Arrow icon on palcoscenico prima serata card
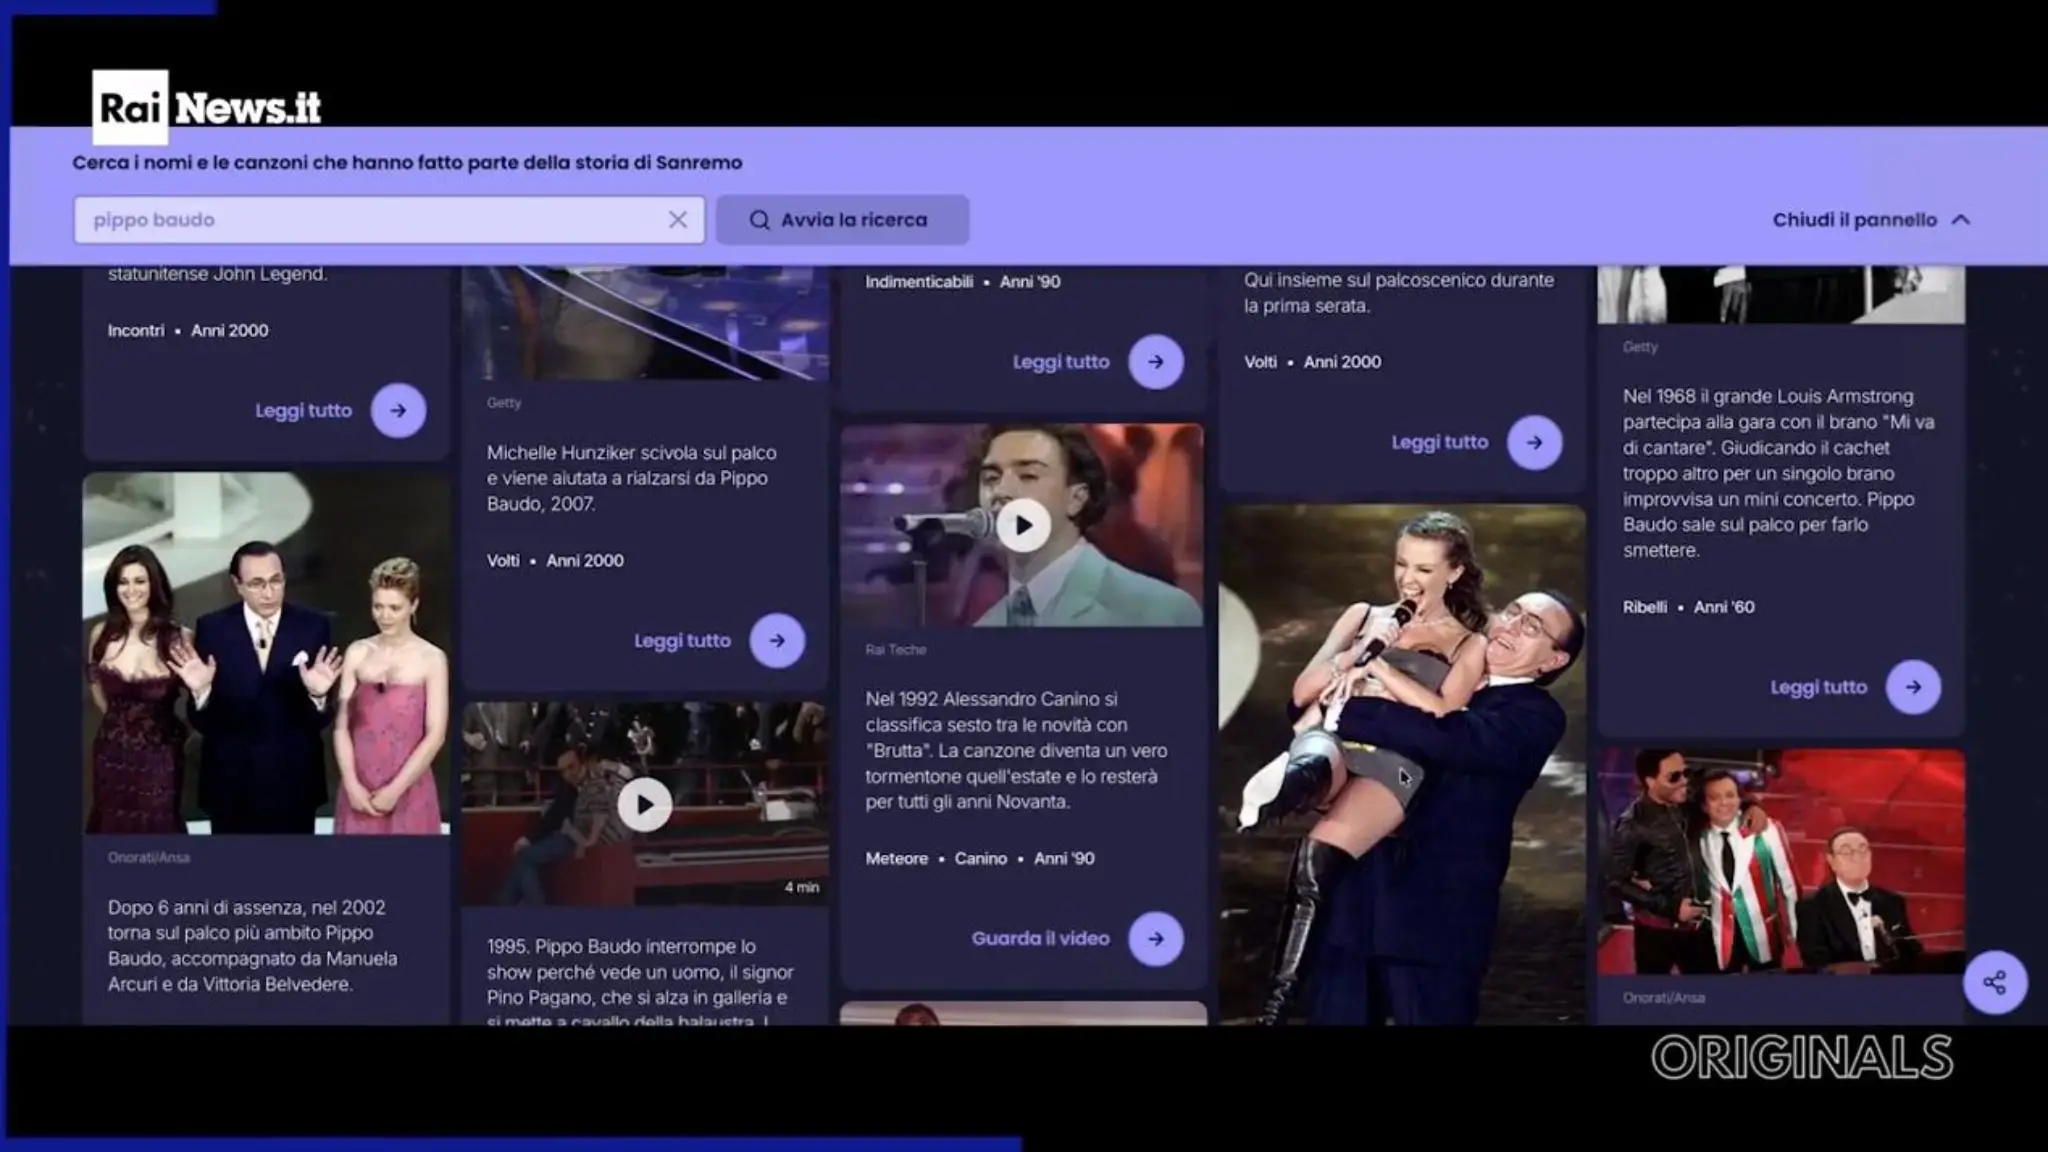 point(1534,443)
